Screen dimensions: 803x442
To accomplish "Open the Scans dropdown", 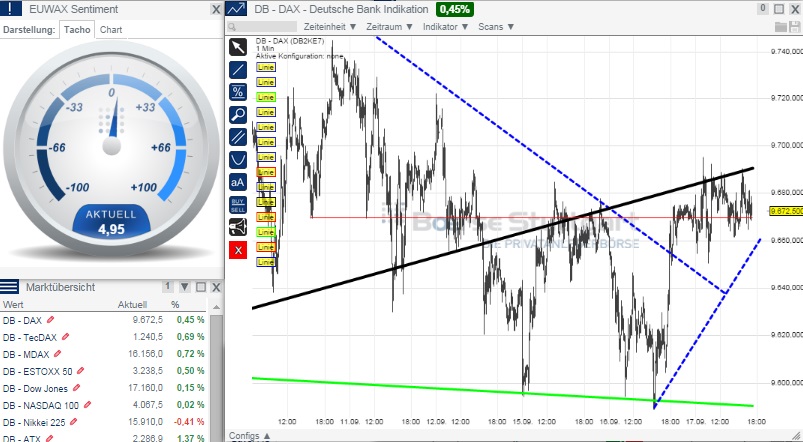I will pyautogui.click(x=496, y=27).
